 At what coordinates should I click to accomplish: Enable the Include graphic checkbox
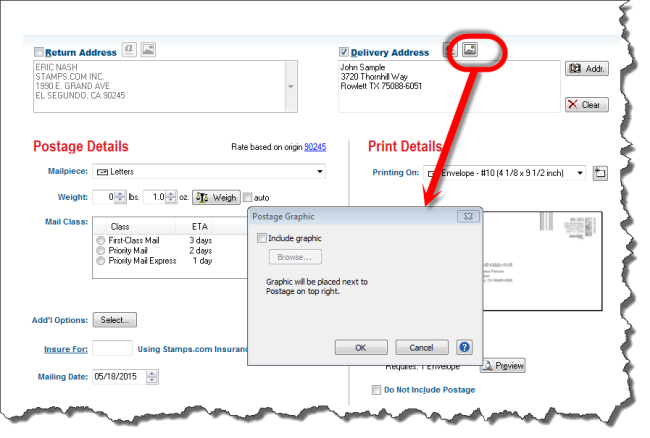[263, 238]
